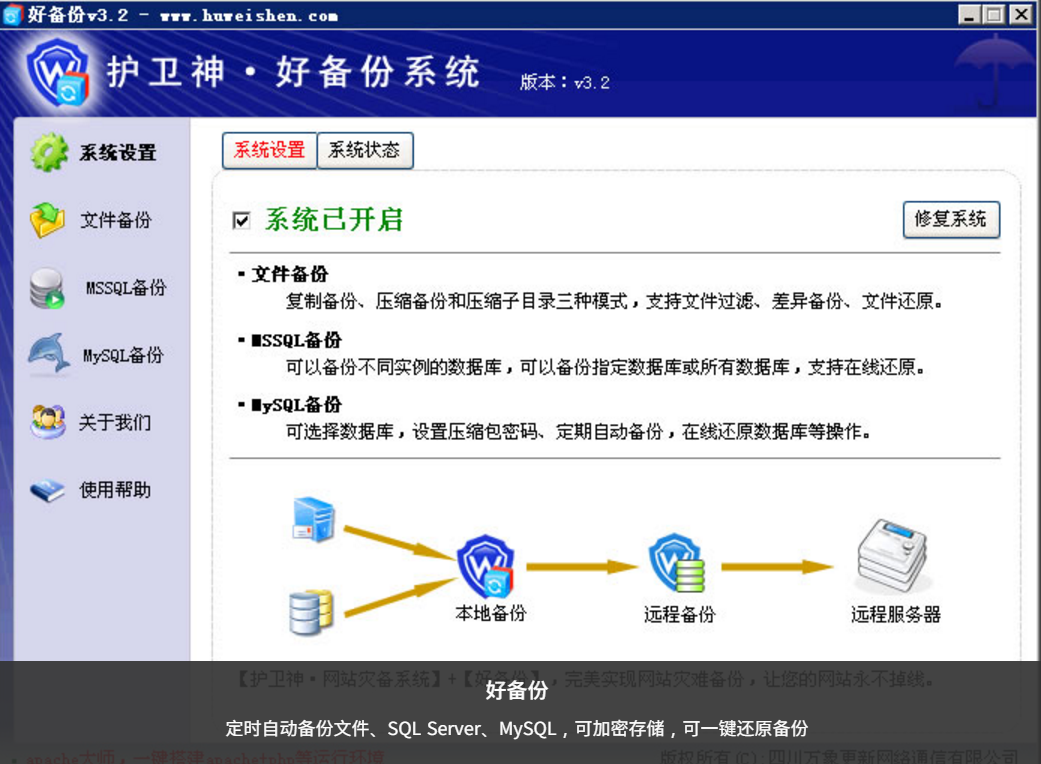The height and width of the screenshot is (764, 1041).
Task: Close the 好备份 window
Action: point(1021,15)
